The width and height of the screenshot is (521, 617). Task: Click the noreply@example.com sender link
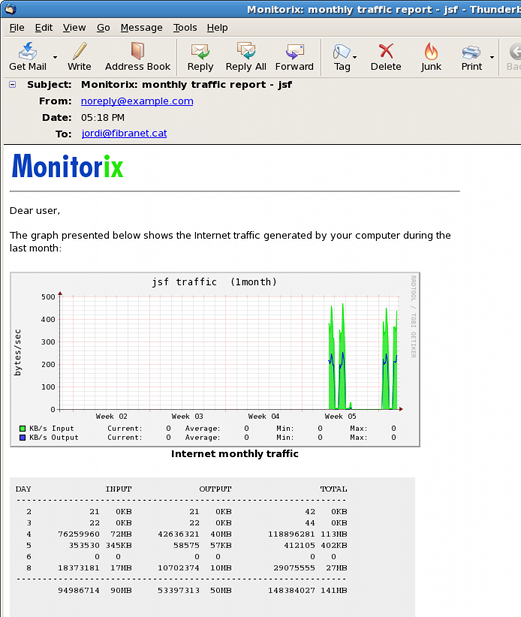pos(137,101)
